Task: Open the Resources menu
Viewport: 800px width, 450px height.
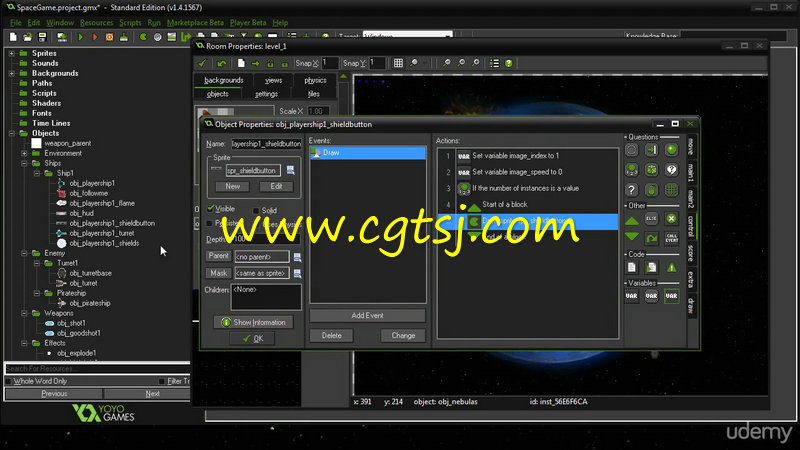Action: 96,22
